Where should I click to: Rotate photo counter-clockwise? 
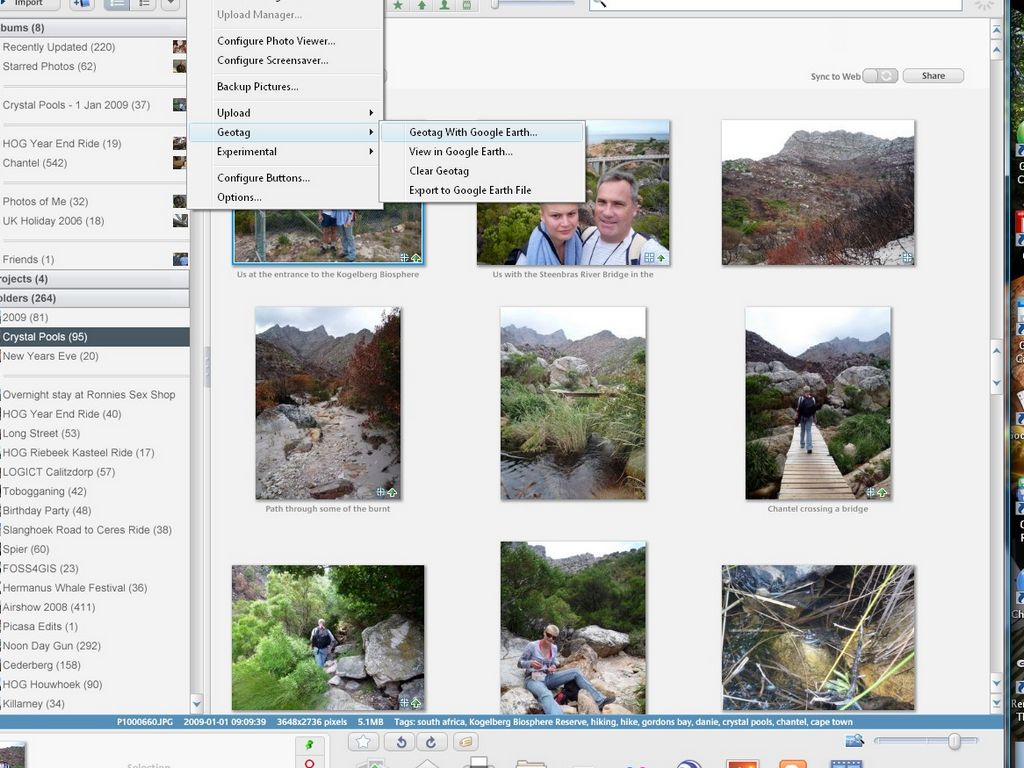pos(401,742)
